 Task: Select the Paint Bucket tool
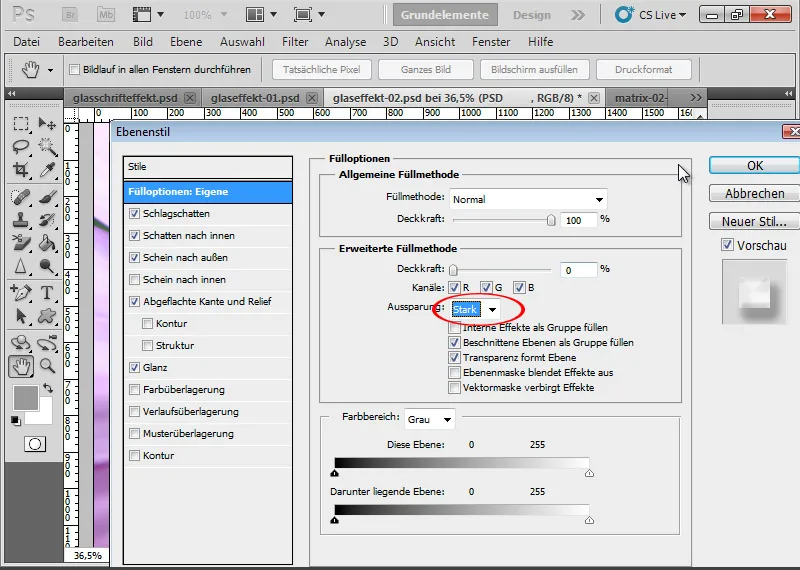tap(47, 243)
